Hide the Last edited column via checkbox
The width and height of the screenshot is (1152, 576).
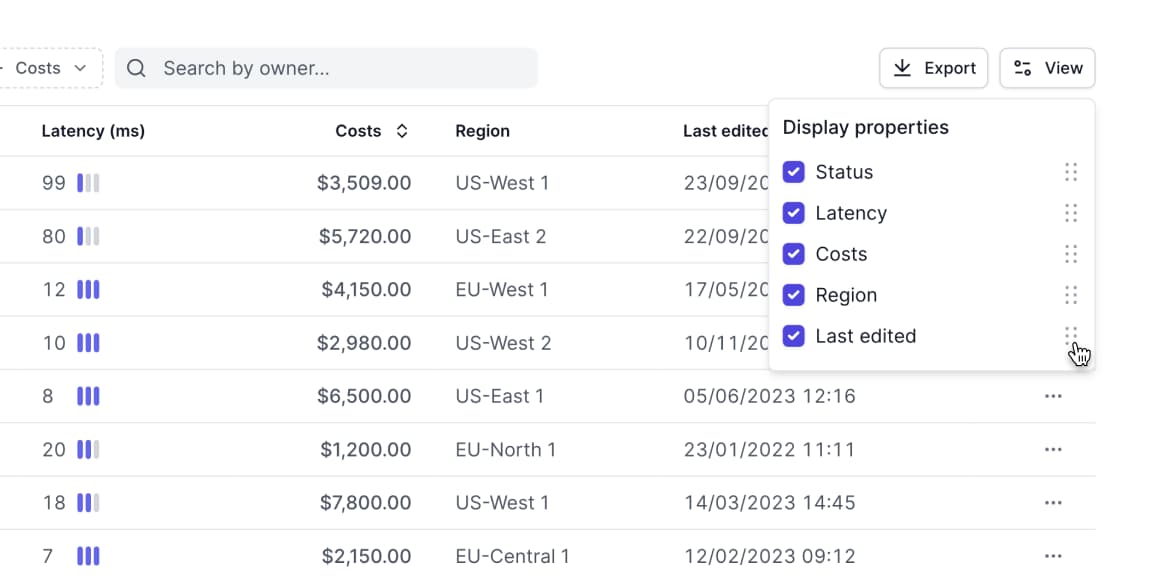tap(793, 336)
